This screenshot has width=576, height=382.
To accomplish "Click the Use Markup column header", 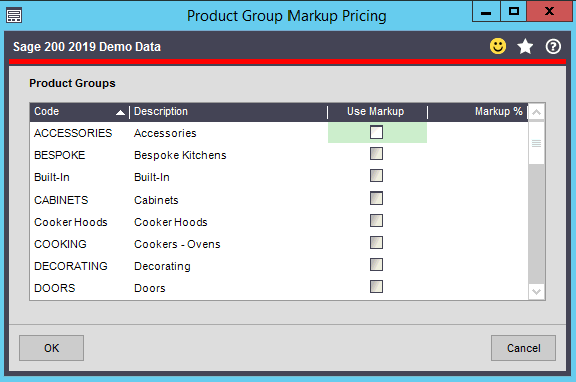I will click(x=377, y=112).
